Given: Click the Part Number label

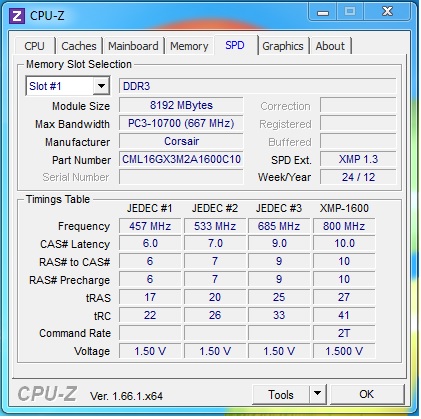Looking at the screenshot, I should pyautogui.click(x=81, y=160).
